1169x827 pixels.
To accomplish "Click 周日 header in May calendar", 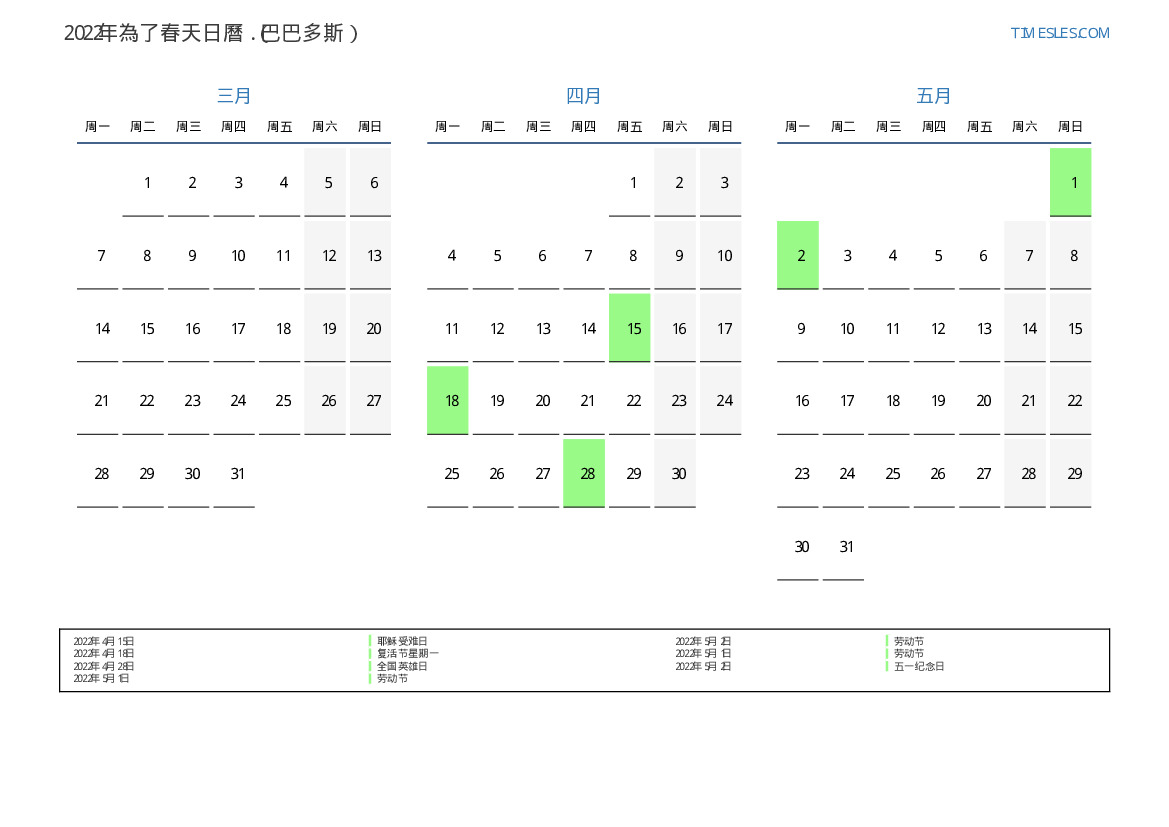I will (x=1070, y=127).
